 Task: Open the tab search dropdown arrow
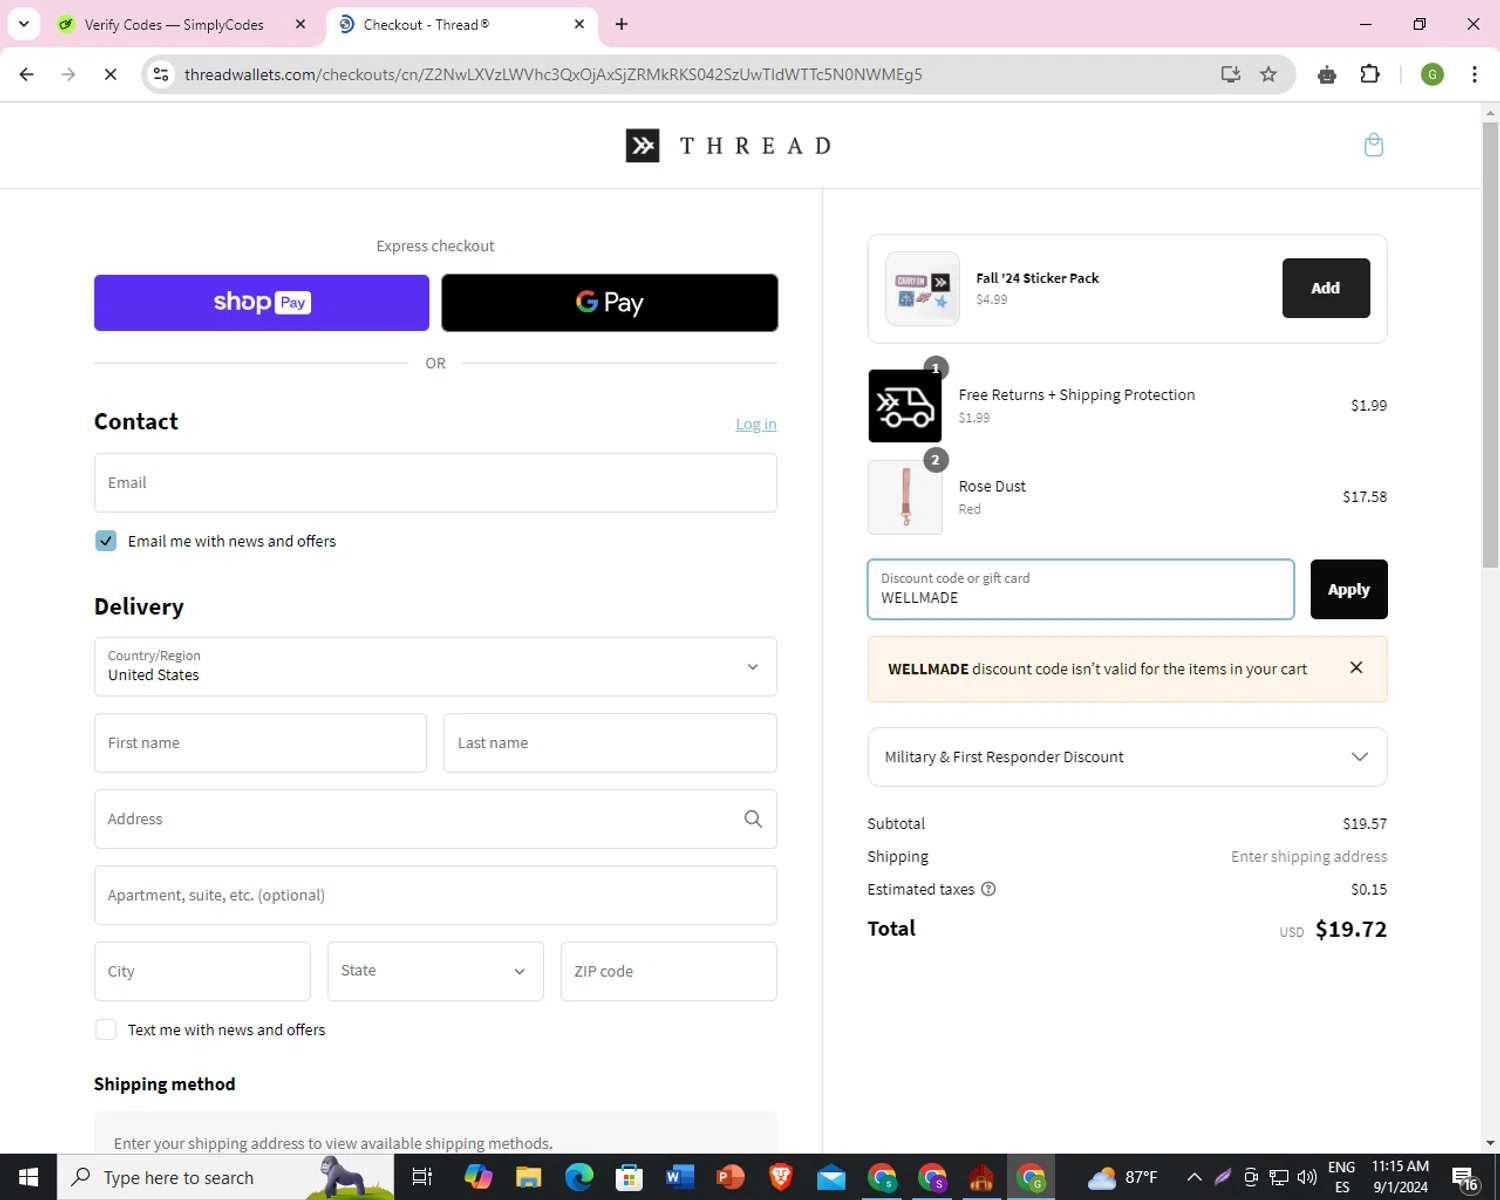coord(24,24)
